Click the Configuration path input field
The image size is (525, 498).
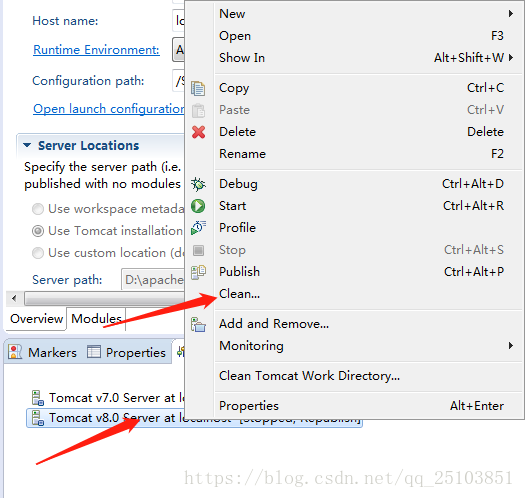click(178, 81)
